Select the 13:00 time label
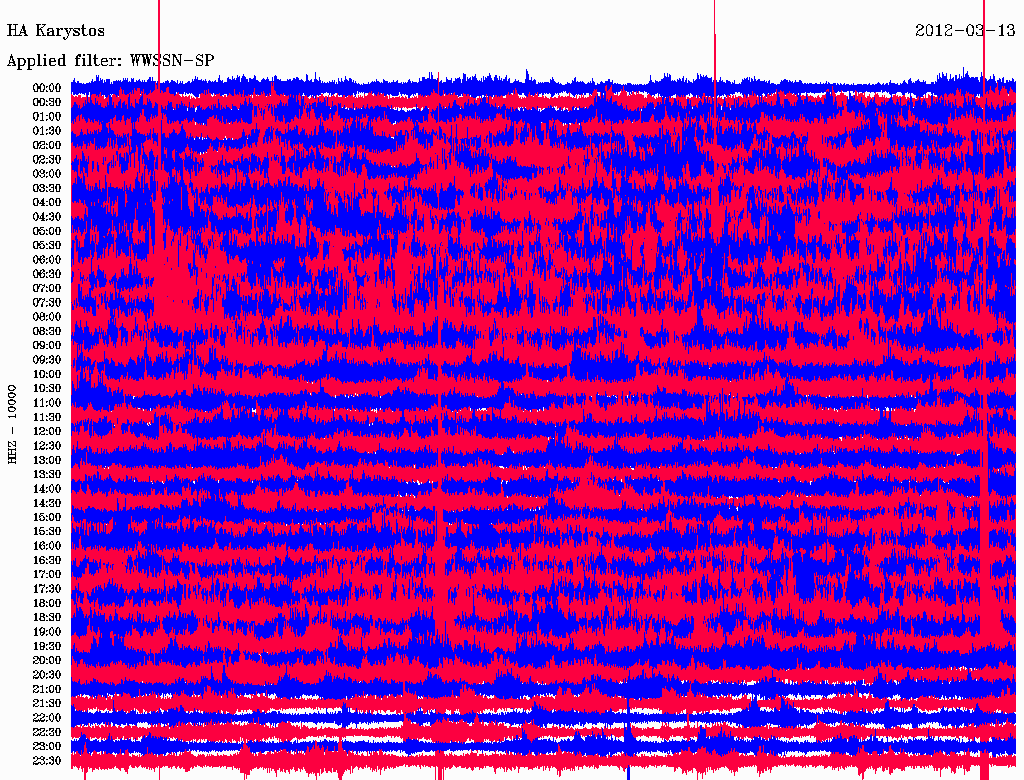Image resolution: width=1024 pixels, height=780 pixels. tap(47, 460)
